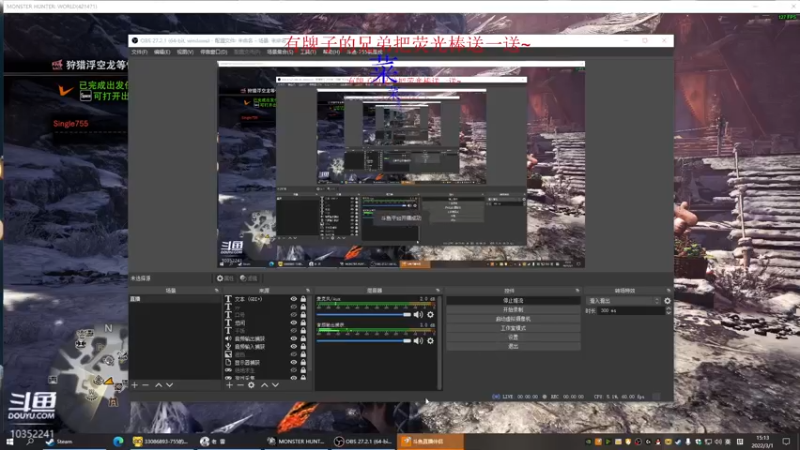Click the taskbar clock showing 15:13
The width and height of the screenshot is (800, 450).
[762, 441]
